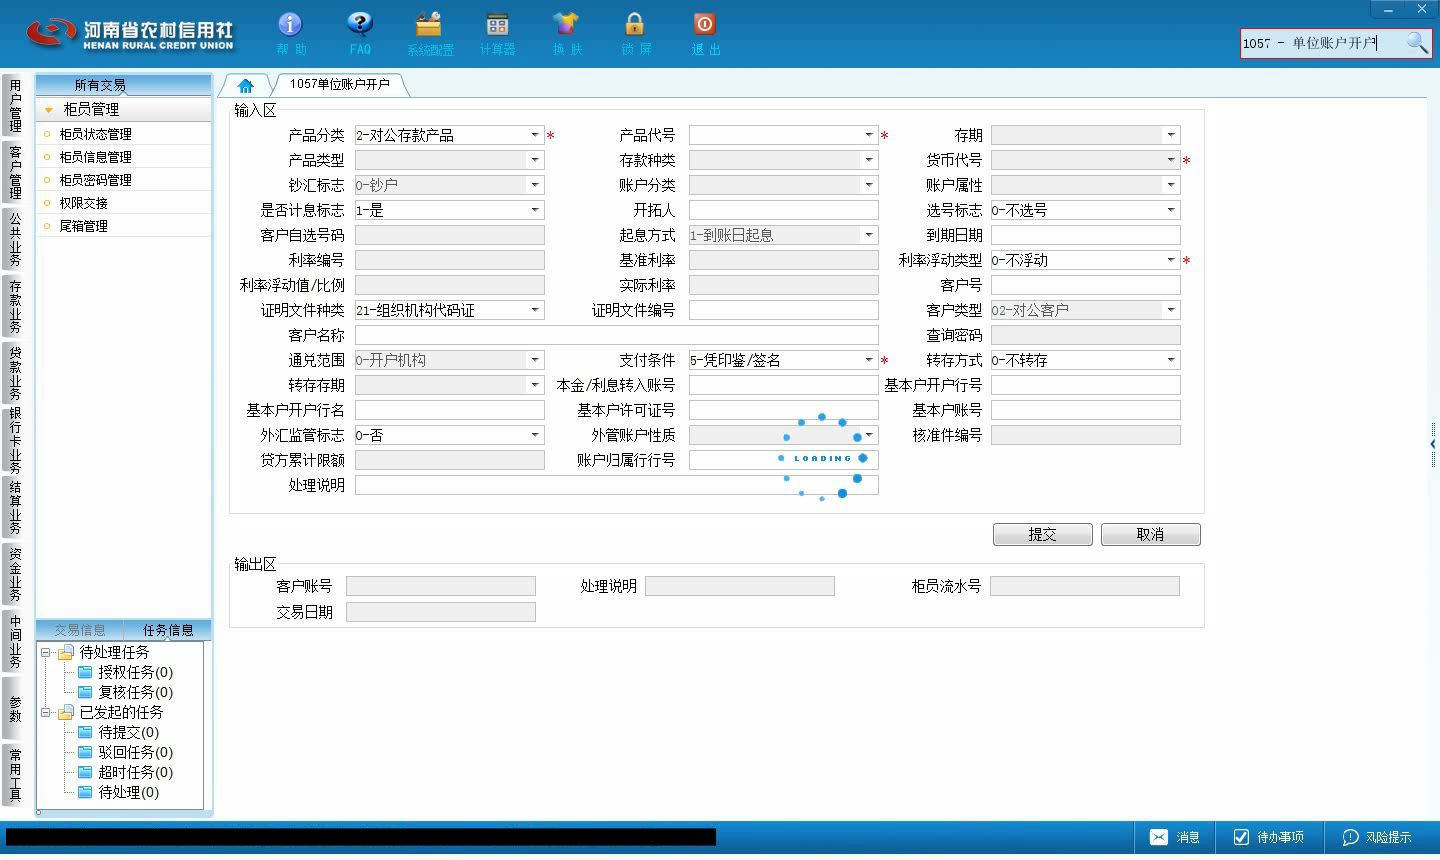Select 中间业务 side tab
The height and width of the screenshot is (860, 1440).
pyautogui.click(x=15, y=641)
